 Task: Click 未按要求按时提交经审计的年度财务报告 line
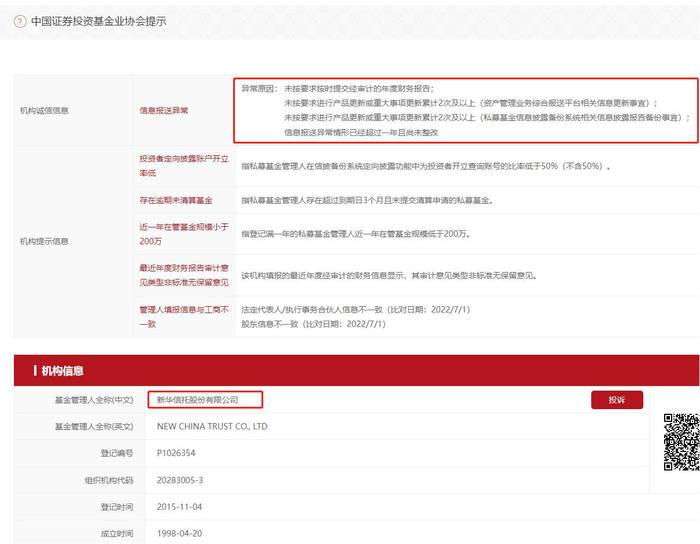[359, 88]
